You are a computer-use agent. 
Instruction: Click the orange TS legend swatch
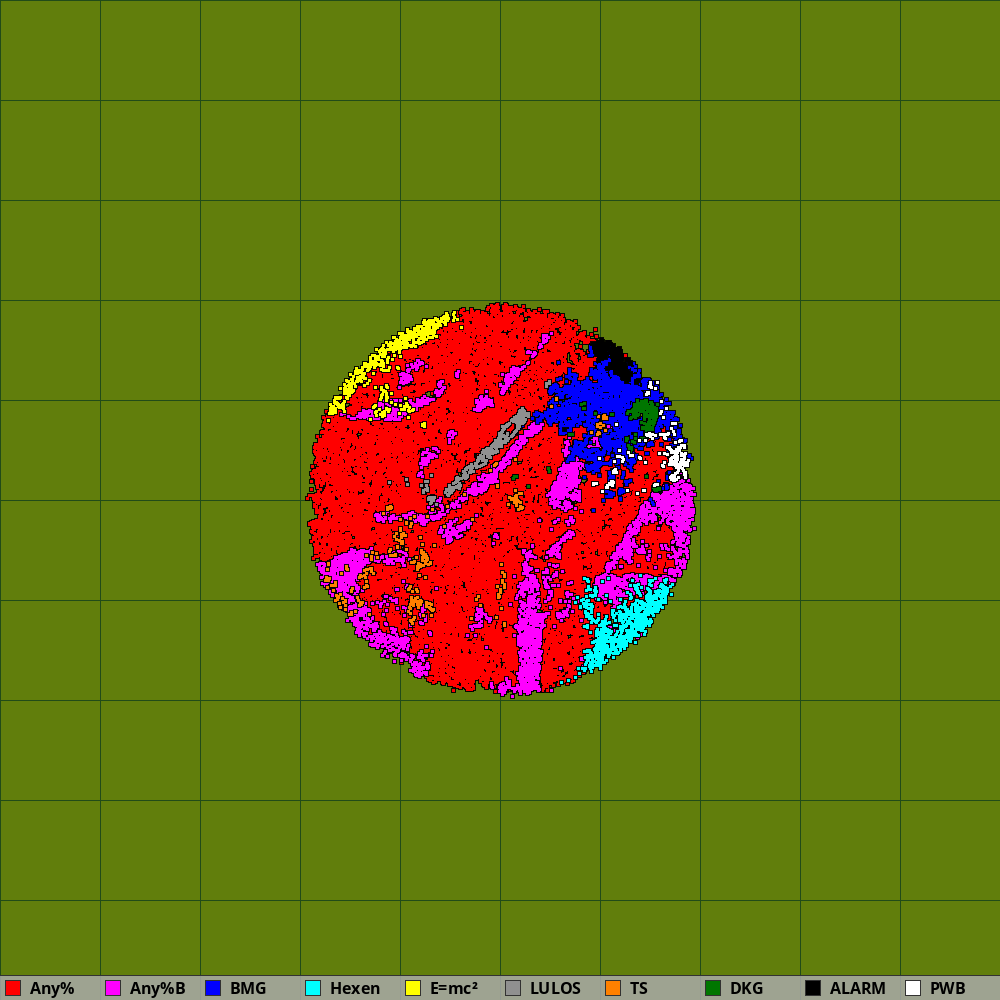coord(614,988)
